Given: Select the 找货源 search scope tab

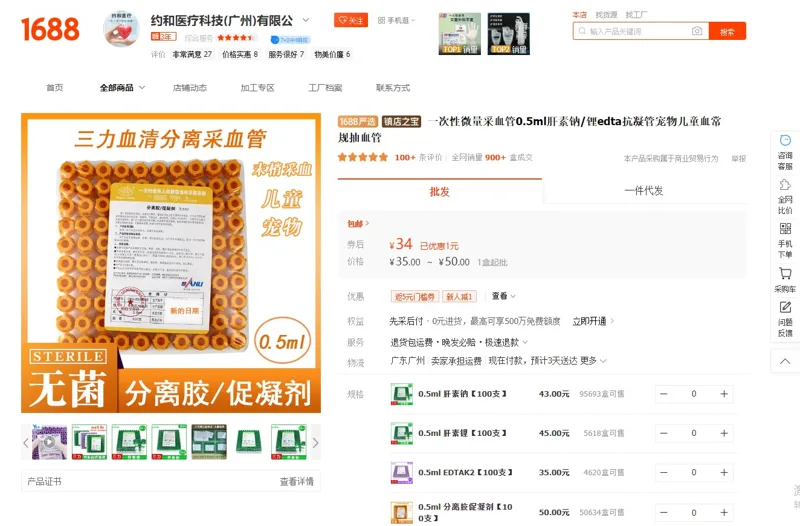Looking at the screenshot, I should pos(606,15).
